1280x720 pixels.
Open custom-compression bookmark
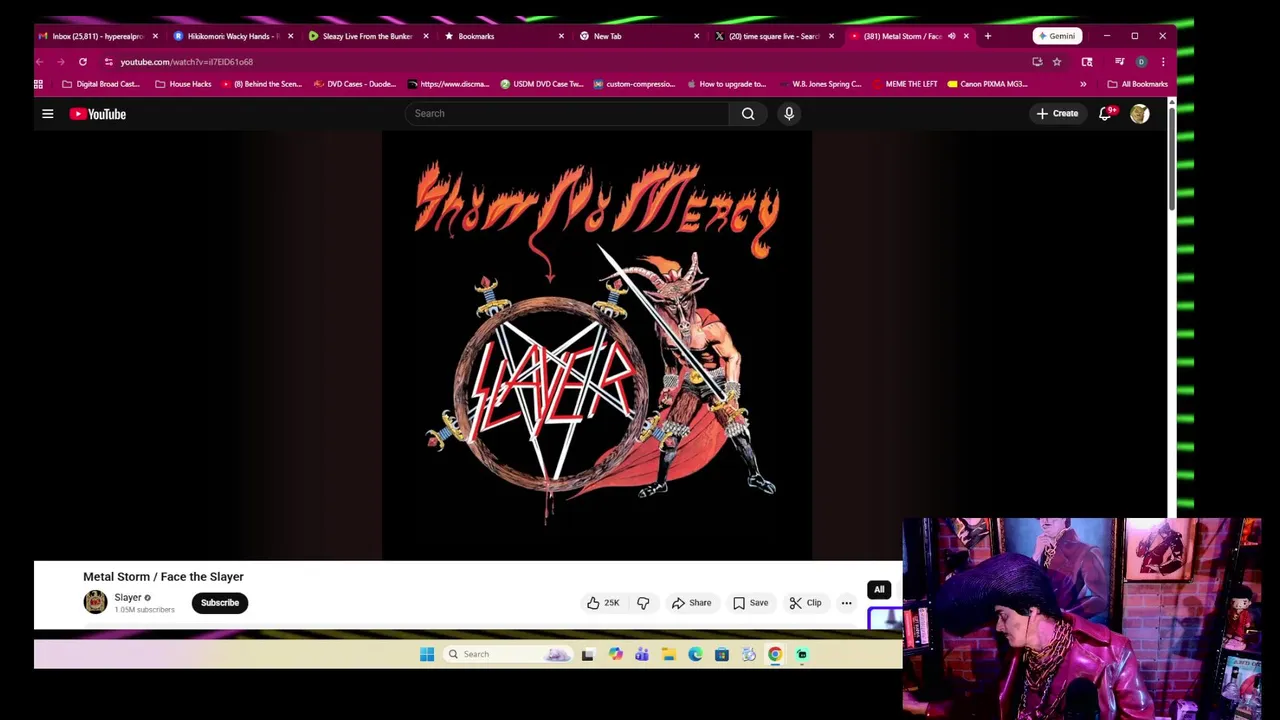(x=634, y=84)
